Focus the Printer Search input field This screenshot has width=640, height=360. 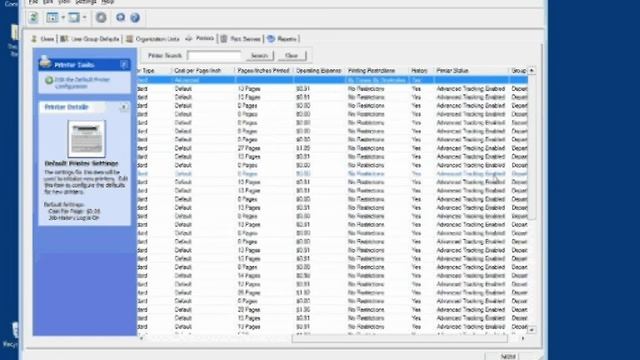click(214, 55)
